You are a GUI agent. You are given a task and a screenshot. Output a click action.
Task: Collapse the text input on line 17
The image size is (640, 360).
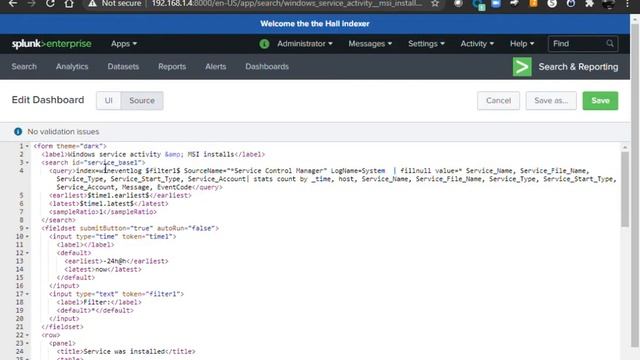27,294
